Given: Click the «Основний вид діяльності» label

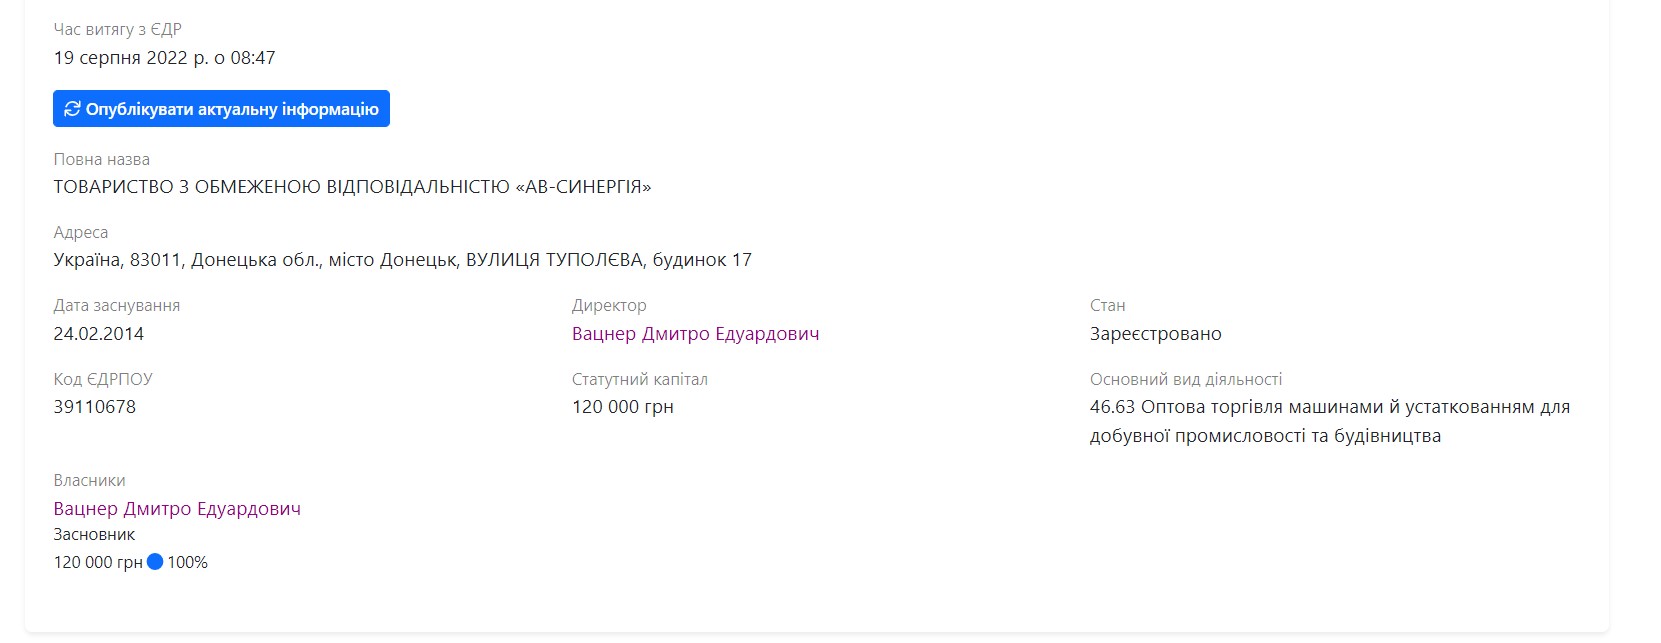Looking at the screenshot, I should [1185, 380].
